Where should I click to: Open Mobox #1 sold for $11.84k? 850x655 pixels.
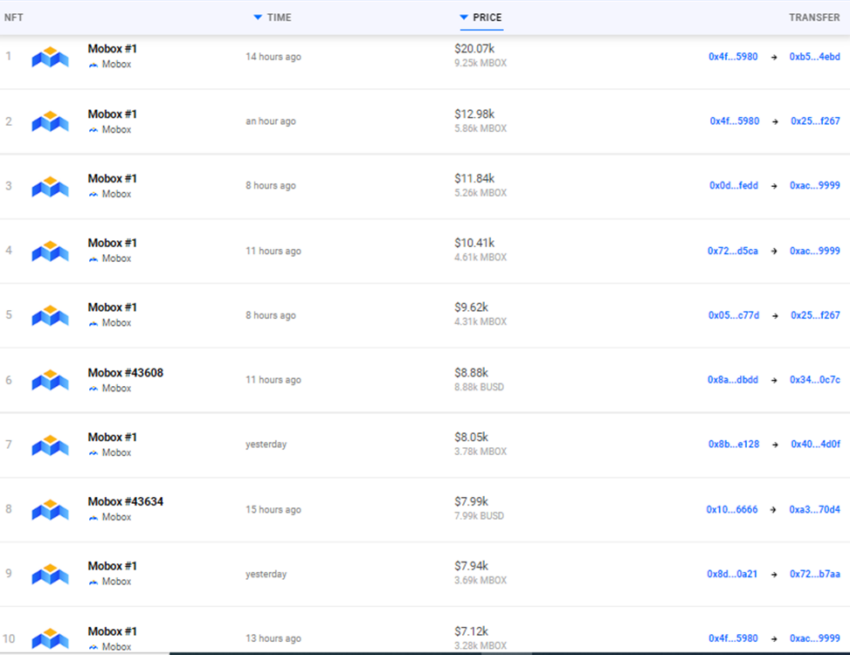coord(112,179)
